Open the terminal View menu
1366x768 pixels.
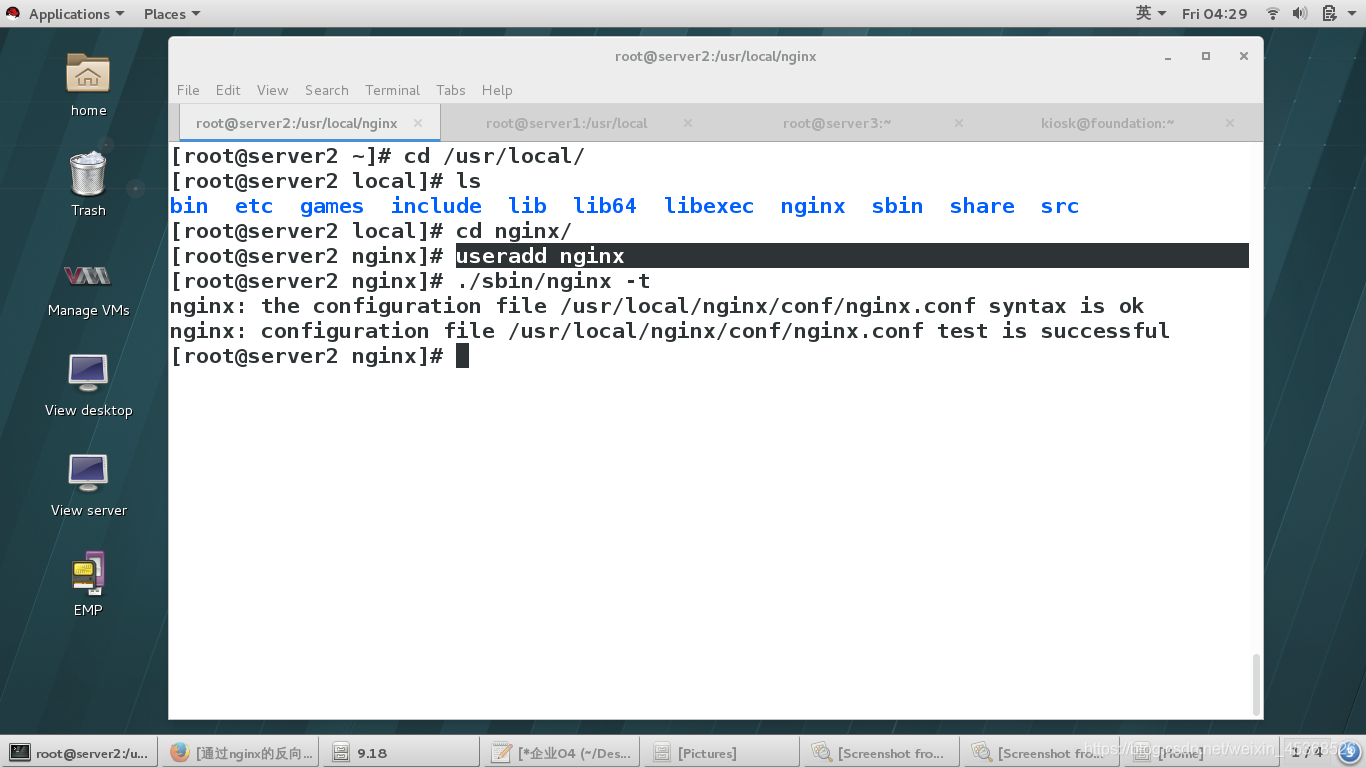(272, 90)
